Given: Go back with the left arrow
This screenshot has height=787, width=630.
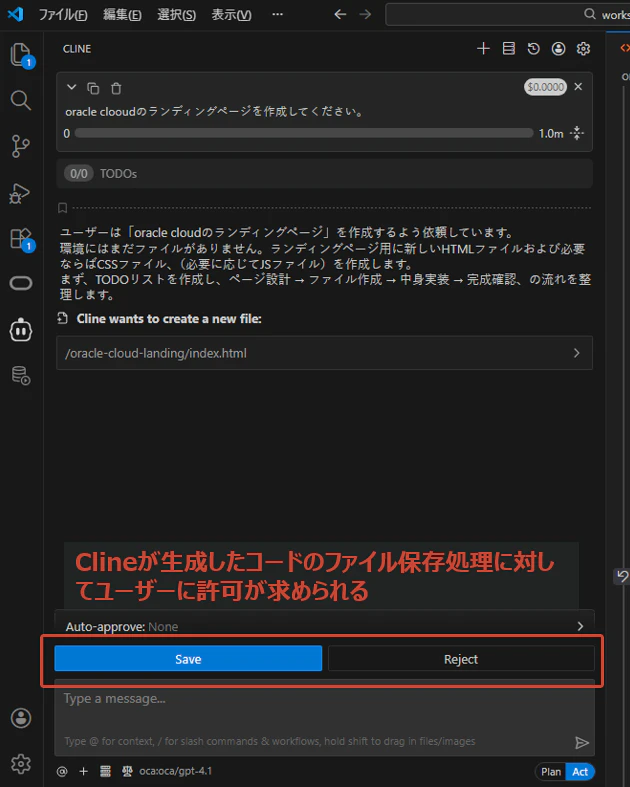Looking at the screenshot, I should pos(340,15).
